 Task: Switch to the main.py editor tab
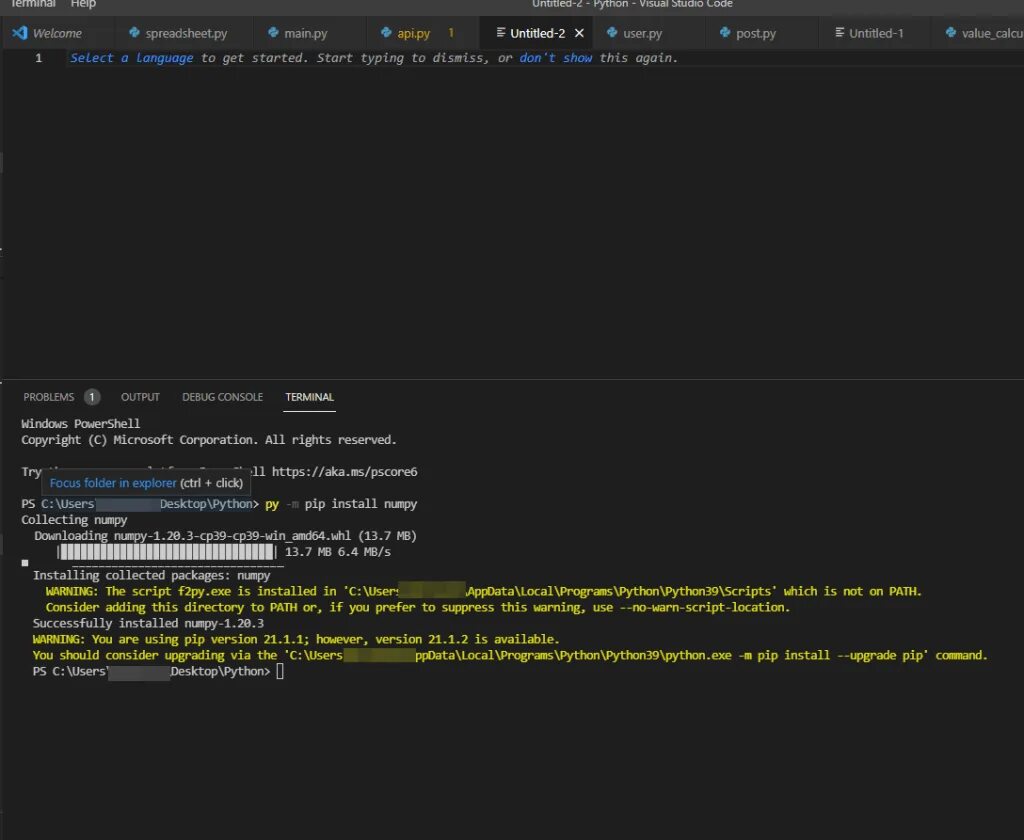click(305, 33)
